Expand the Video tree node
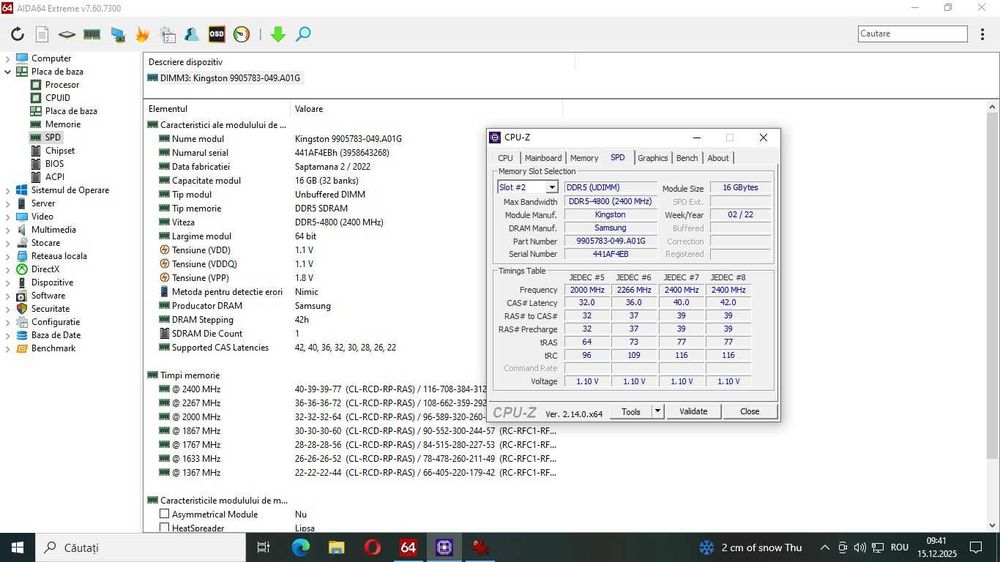The image size is (1000, 562). point(8,216)
